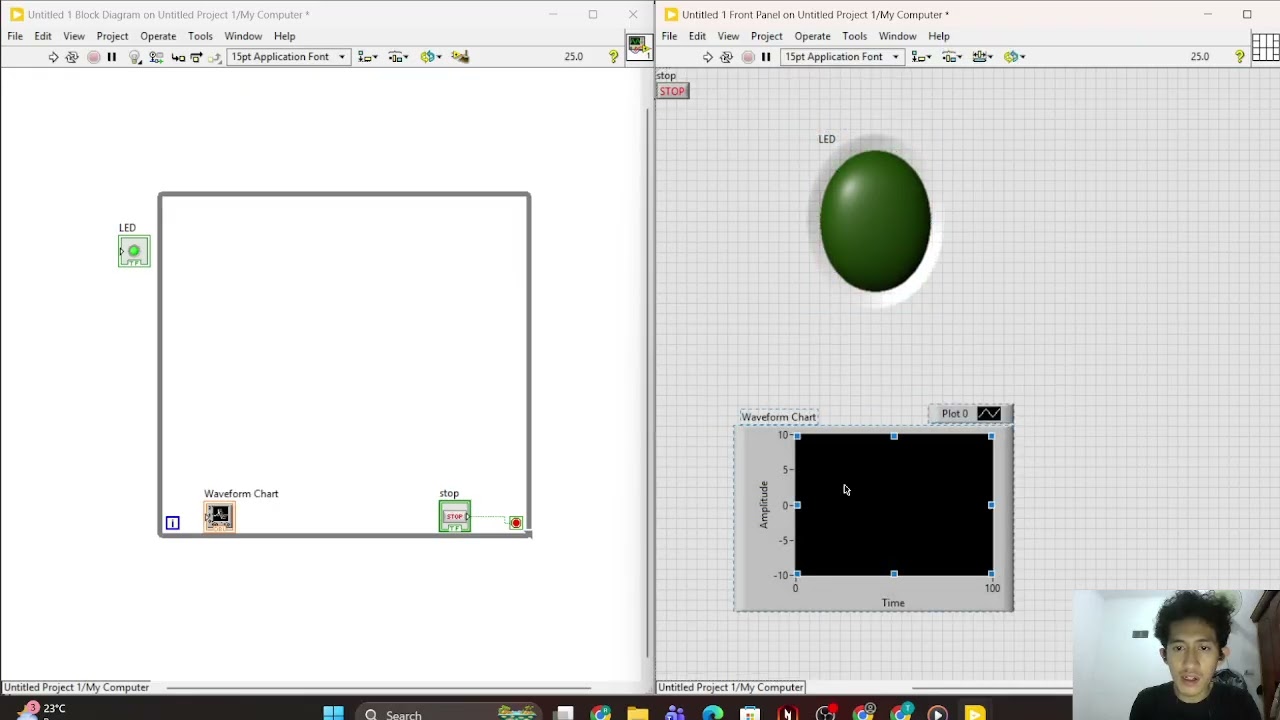The image size is (1280, 720).
Task: Open the Front Panel Project menu
Action: pos(767,36)
